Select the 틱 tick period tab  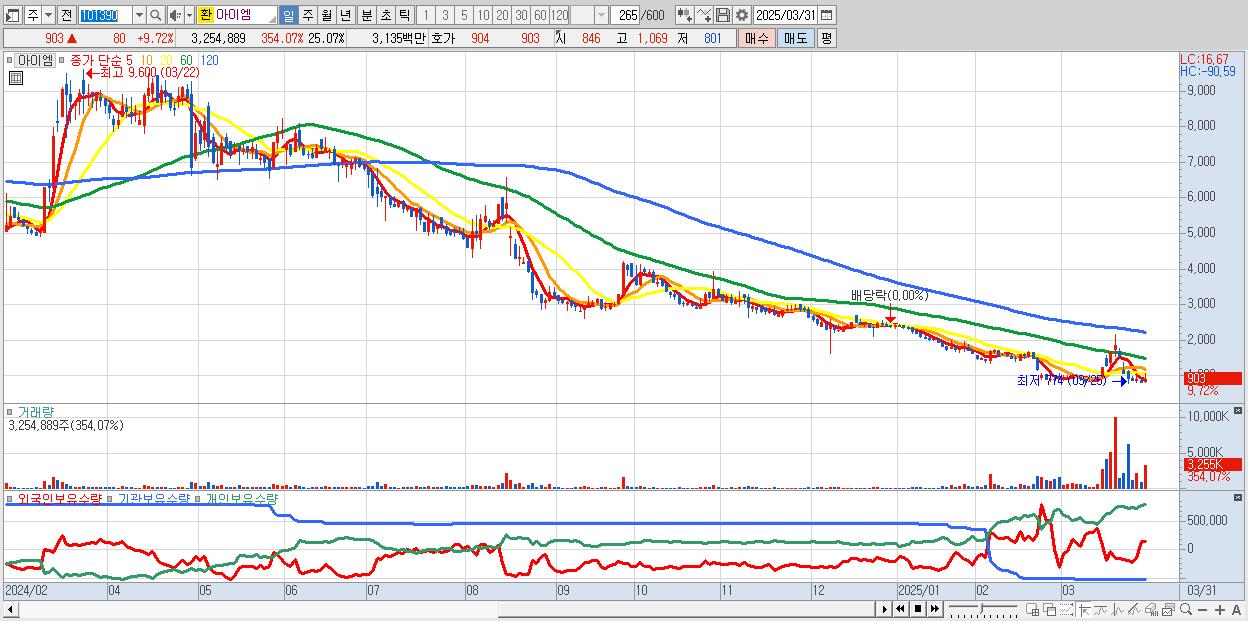pos(404,15)
